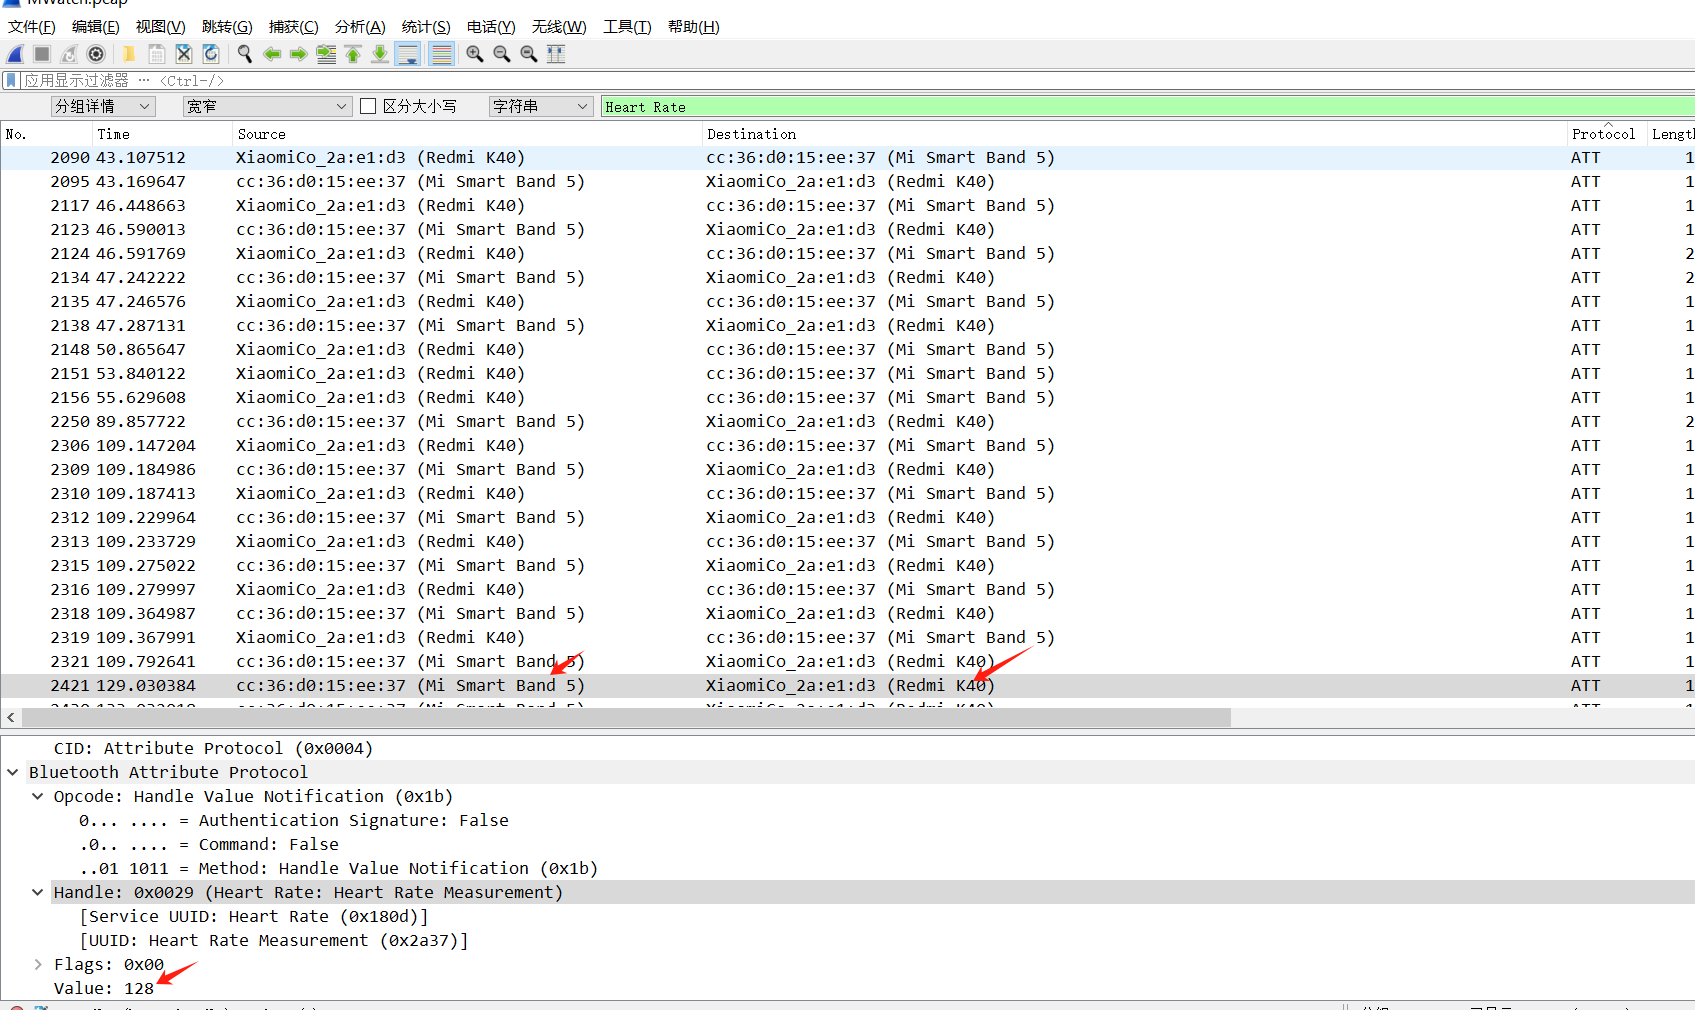Screen dimensions: 1695x1010
Task: Toggle packet list colorization
Action: [441, 54]
